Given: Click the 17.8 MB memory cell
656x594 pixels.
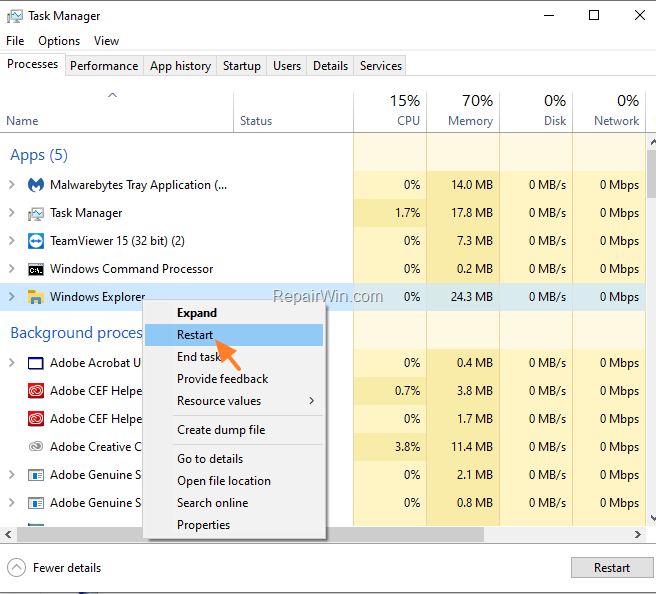Looking at the screenshot, I should (463, 213).
